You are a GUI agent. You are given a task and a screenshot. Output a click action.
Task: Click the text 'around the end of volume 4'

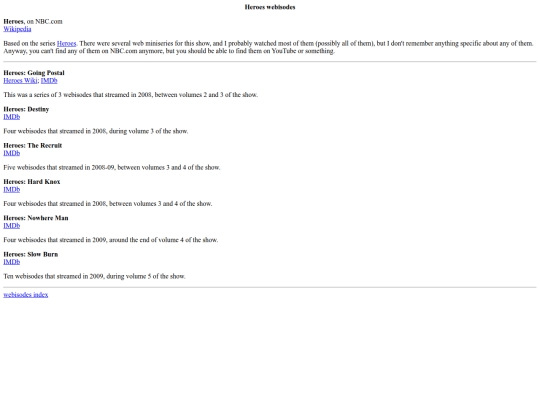146,240
